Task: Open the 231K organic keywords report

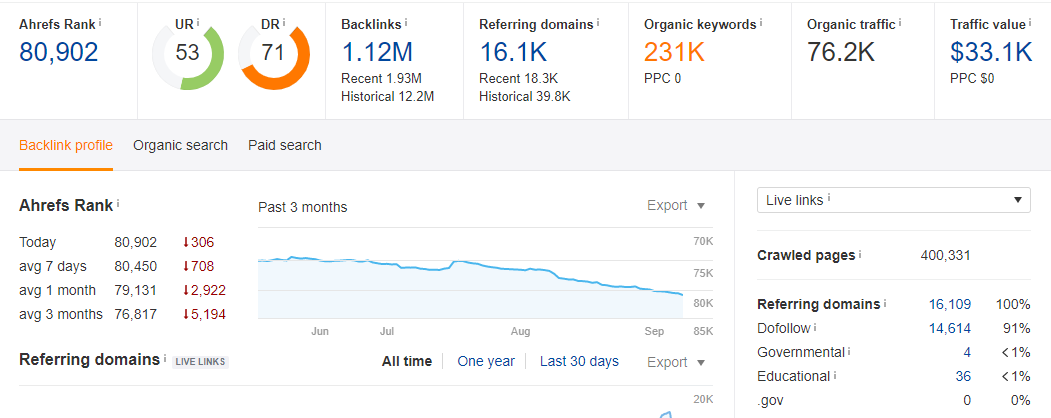Action: (x=674, y=52)
